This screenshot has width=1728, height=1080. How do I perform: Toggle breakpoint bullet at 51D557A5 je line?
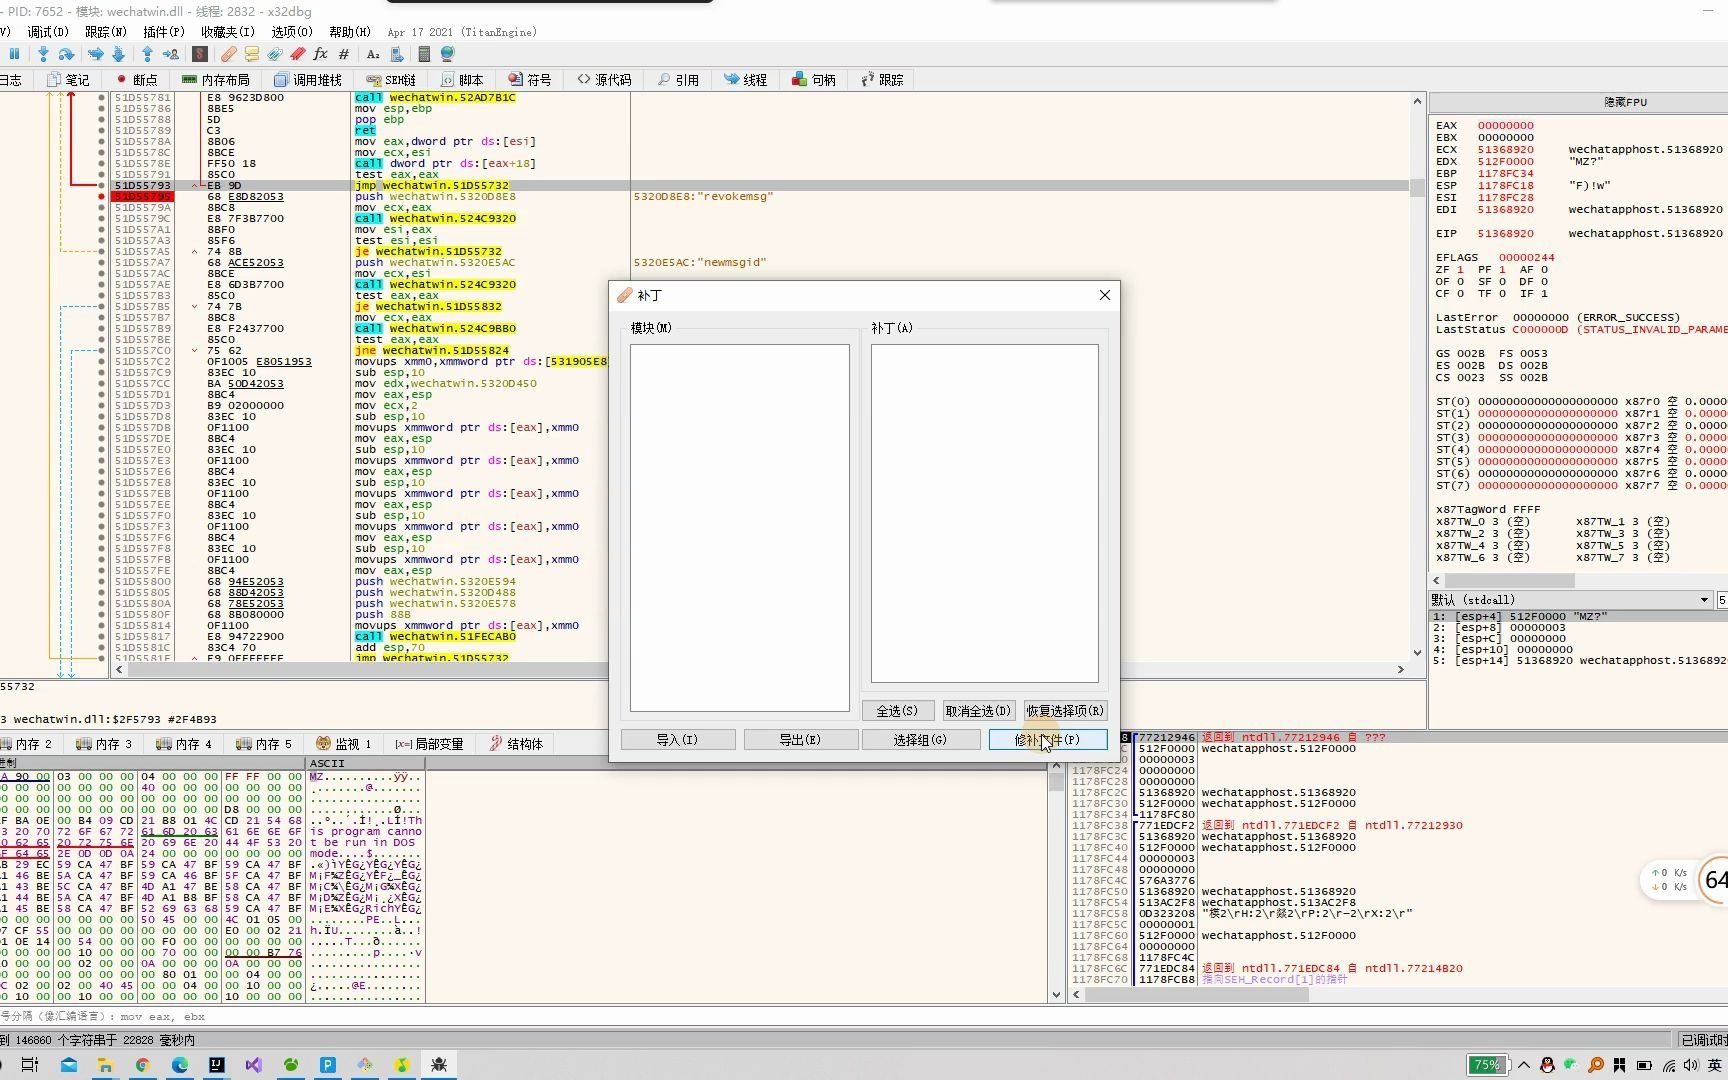pyautogui.click(x=101, y=252)
